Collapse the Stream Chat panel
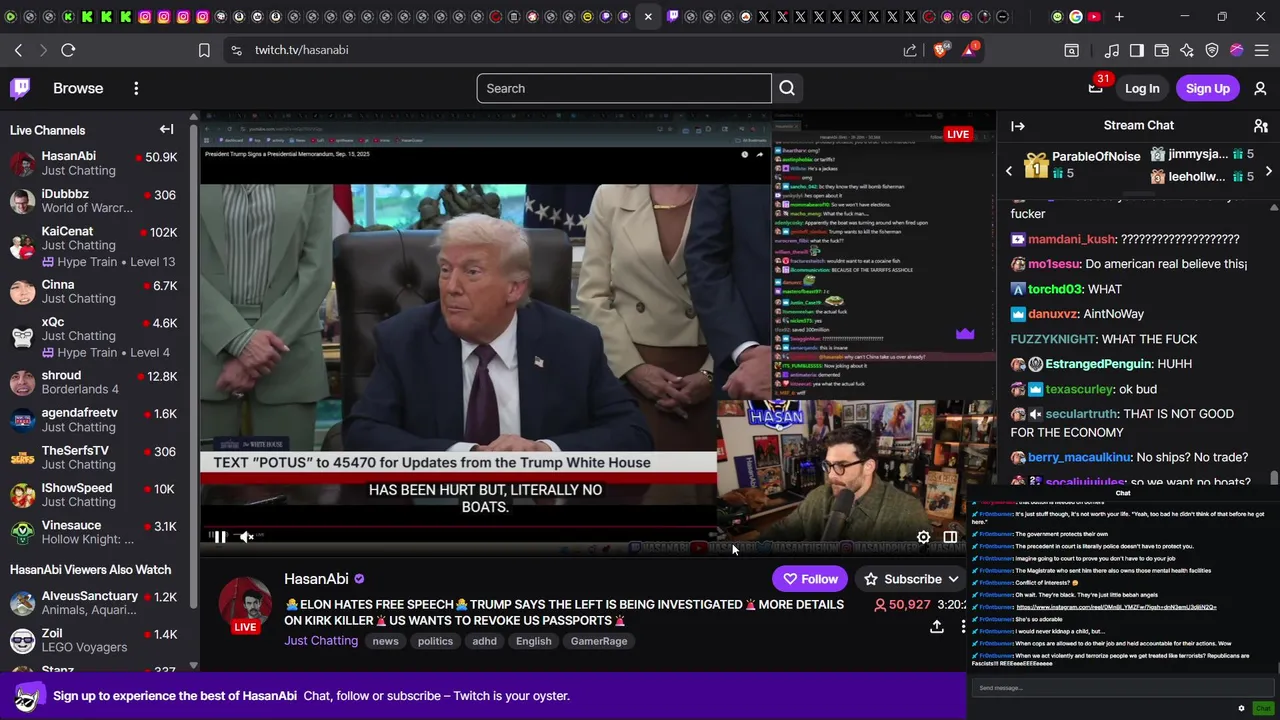Screen dimensions: 1280x720 [1018, 126]
